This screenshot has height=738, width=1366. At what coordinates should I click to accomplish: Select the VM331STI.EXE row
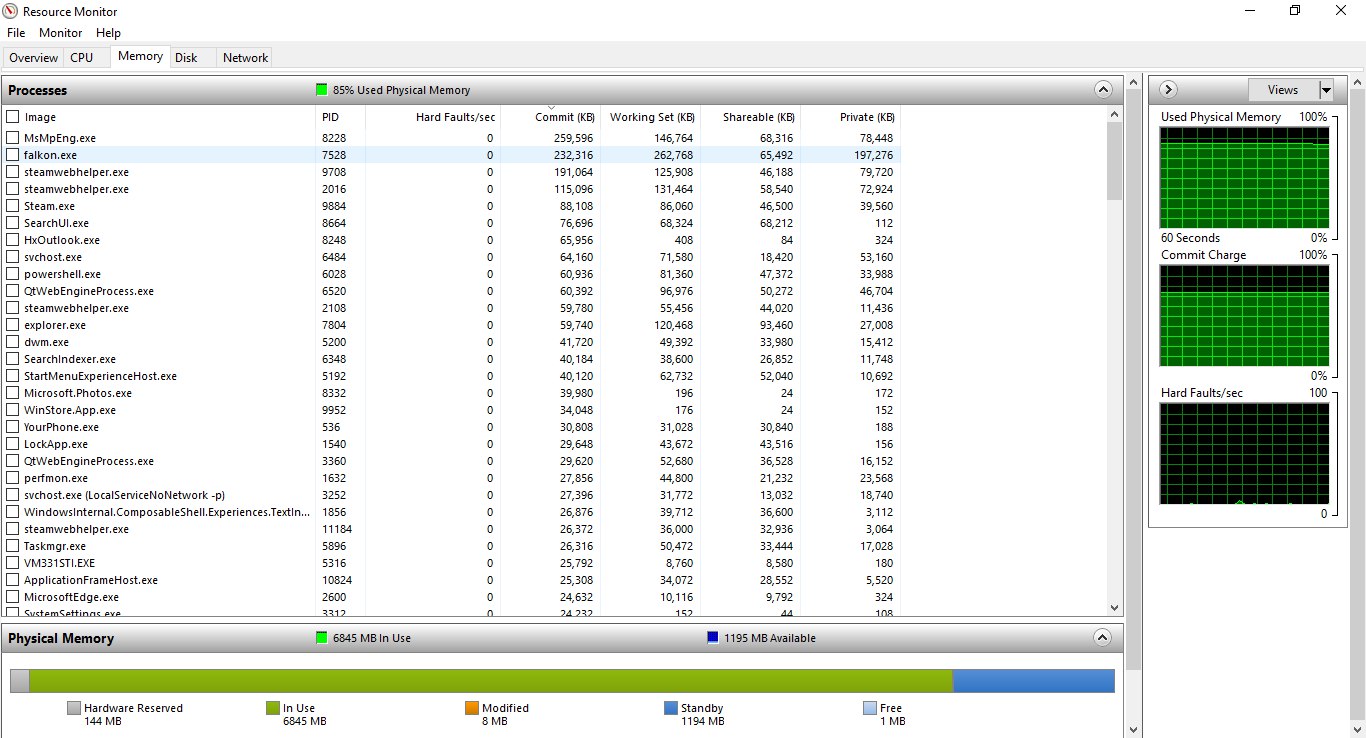pos(452,563)
